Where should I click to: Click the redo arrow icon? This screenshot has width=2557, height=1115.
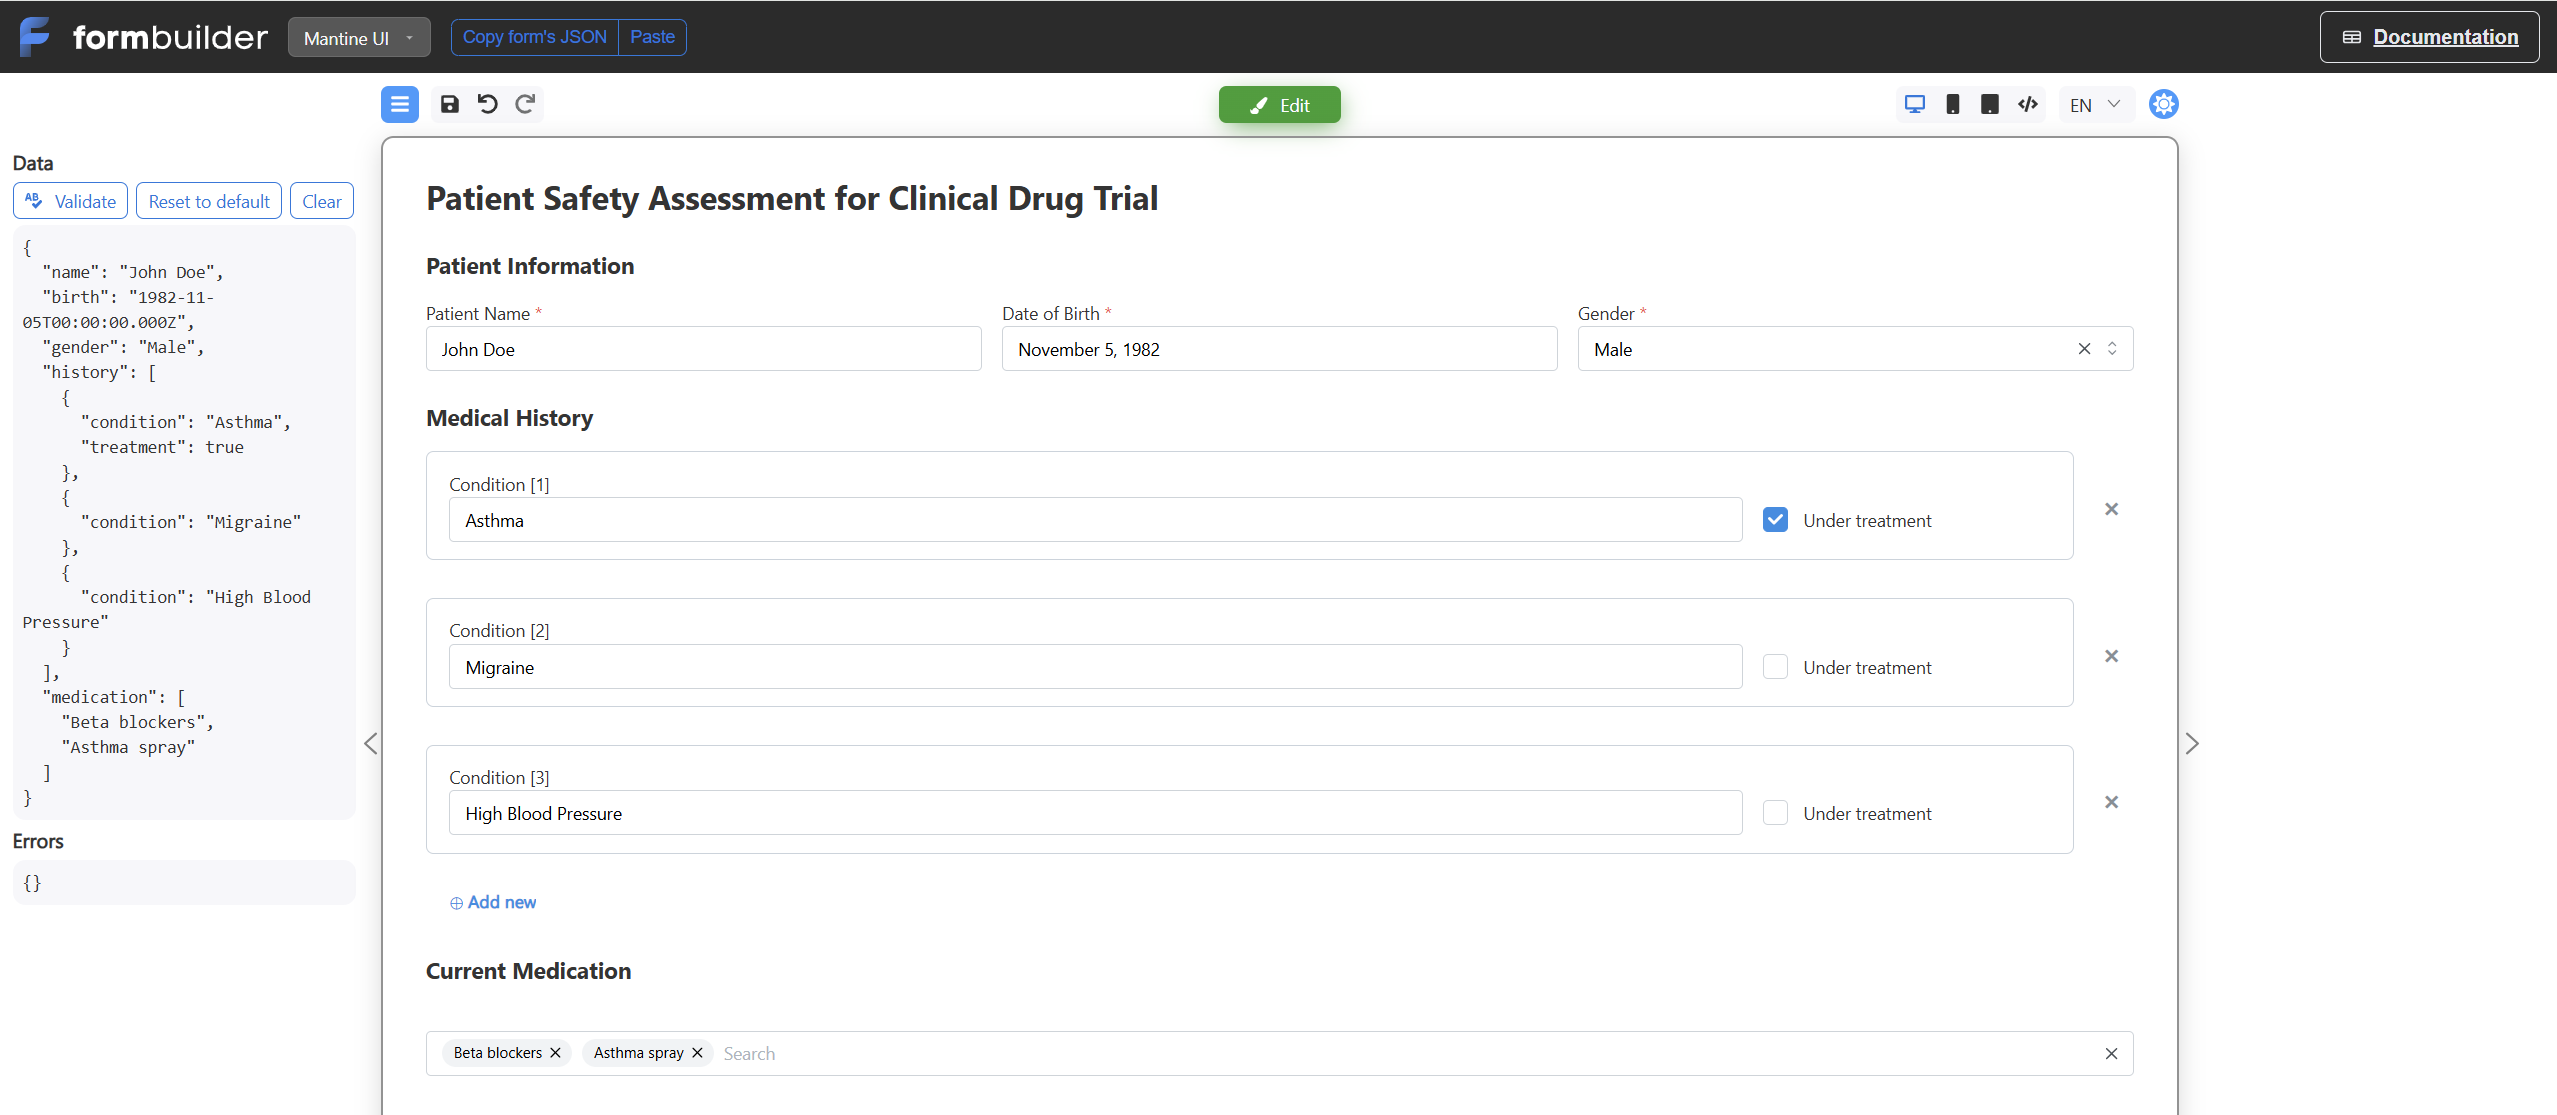tap(525, 104)
